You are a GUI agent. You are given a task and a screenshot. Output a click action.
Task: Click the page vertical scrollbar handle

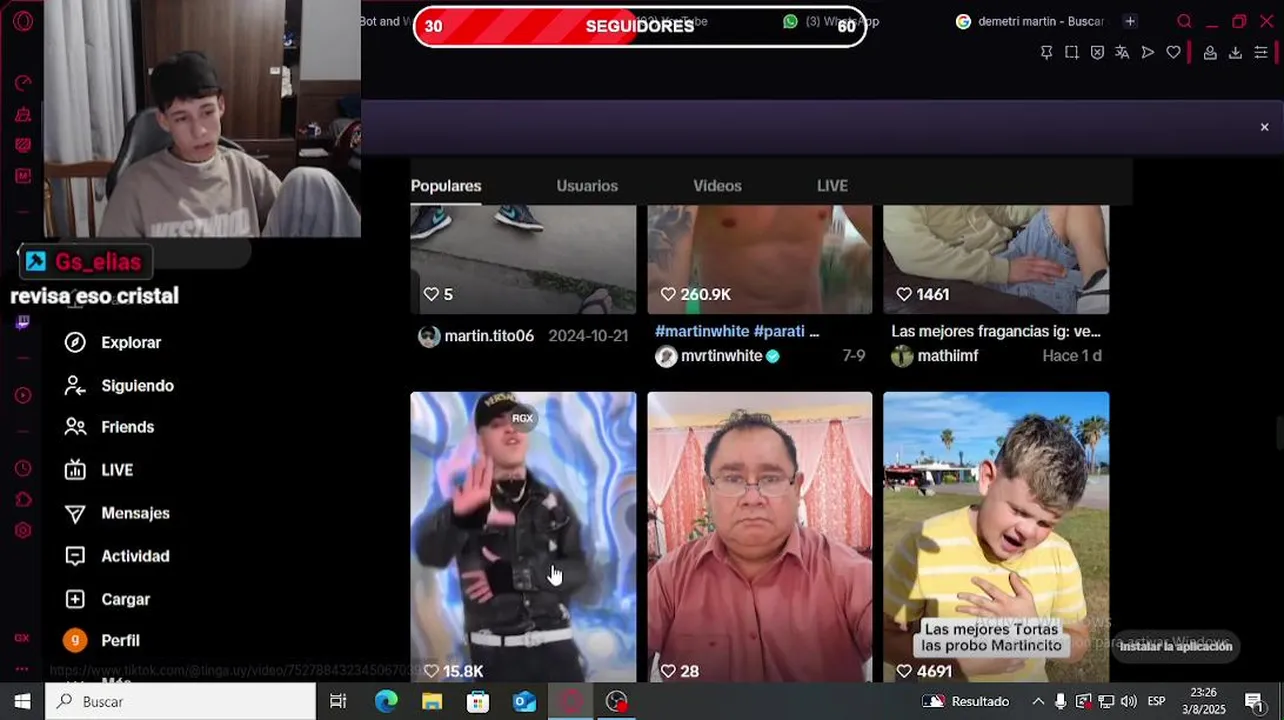1279,435
